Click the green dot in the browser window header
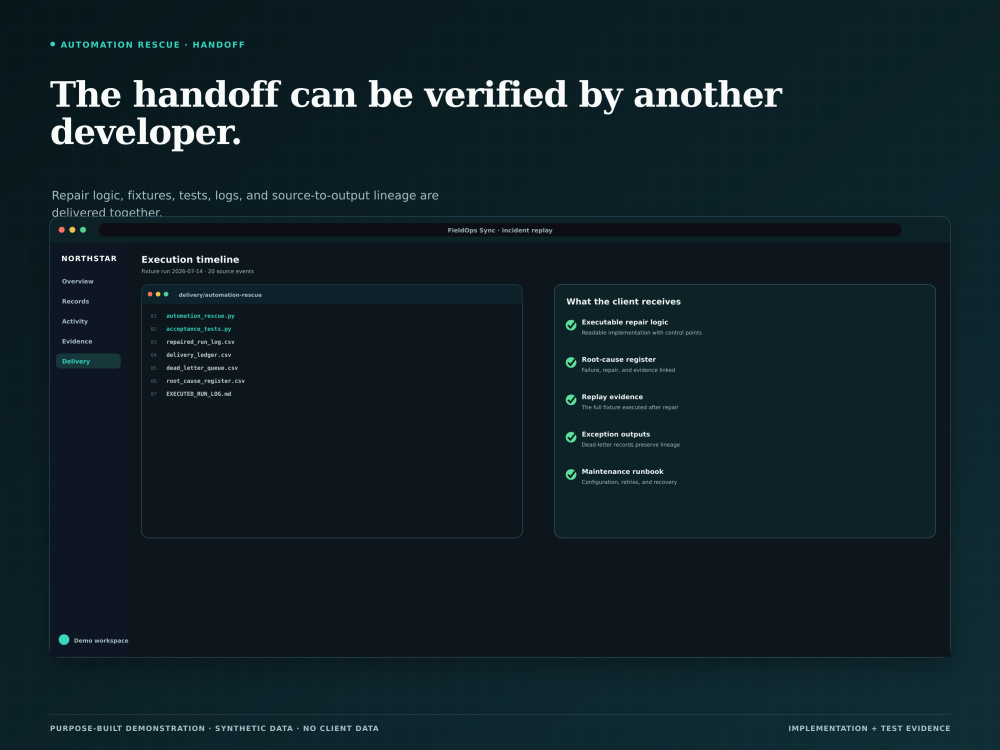The width and height of the screenshot is (1000, 750). (x=83, y=230)
